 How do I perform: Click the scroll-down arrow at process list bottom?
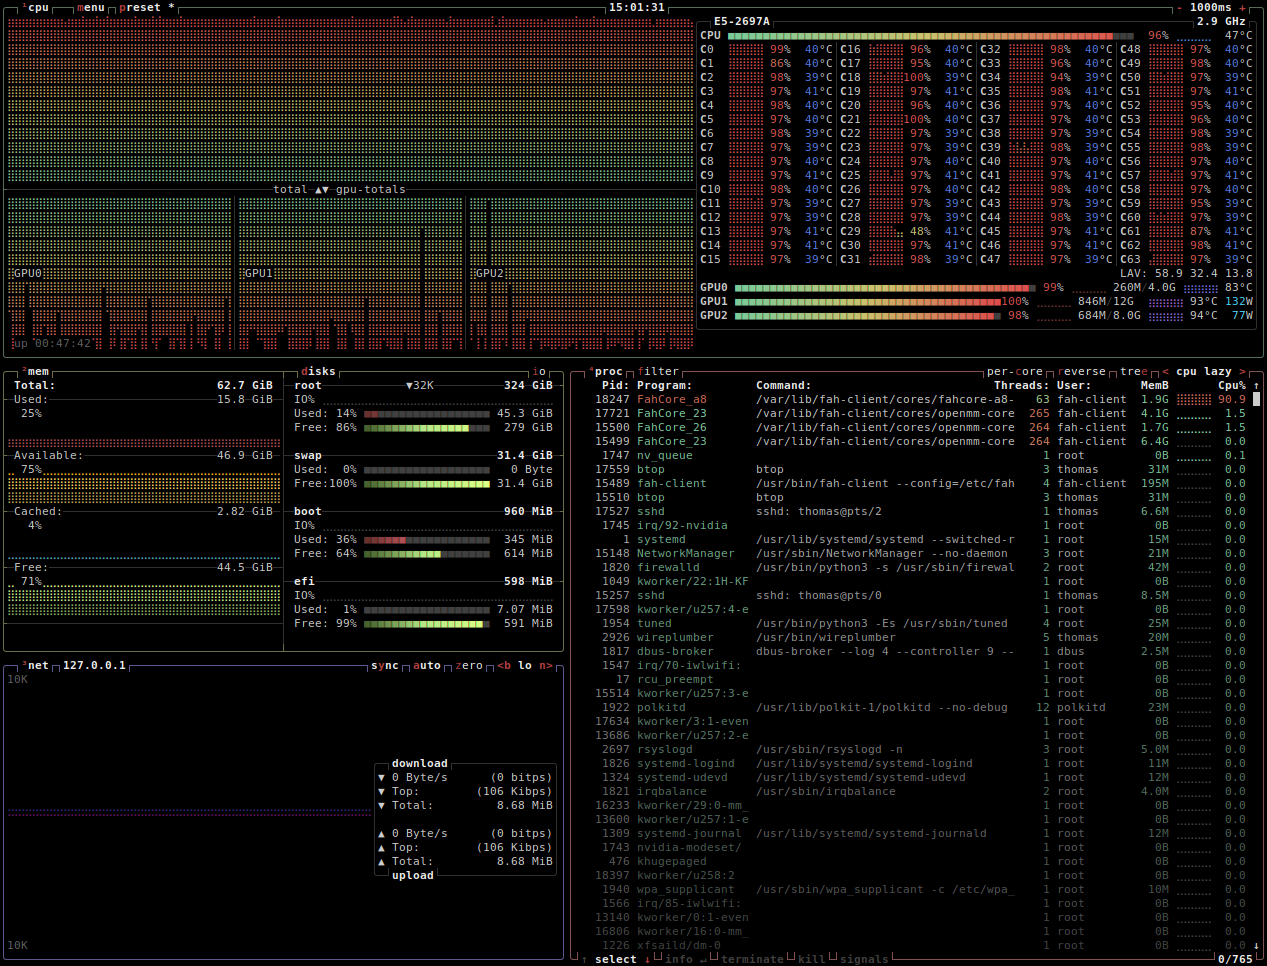click(x=1256, y=945)
